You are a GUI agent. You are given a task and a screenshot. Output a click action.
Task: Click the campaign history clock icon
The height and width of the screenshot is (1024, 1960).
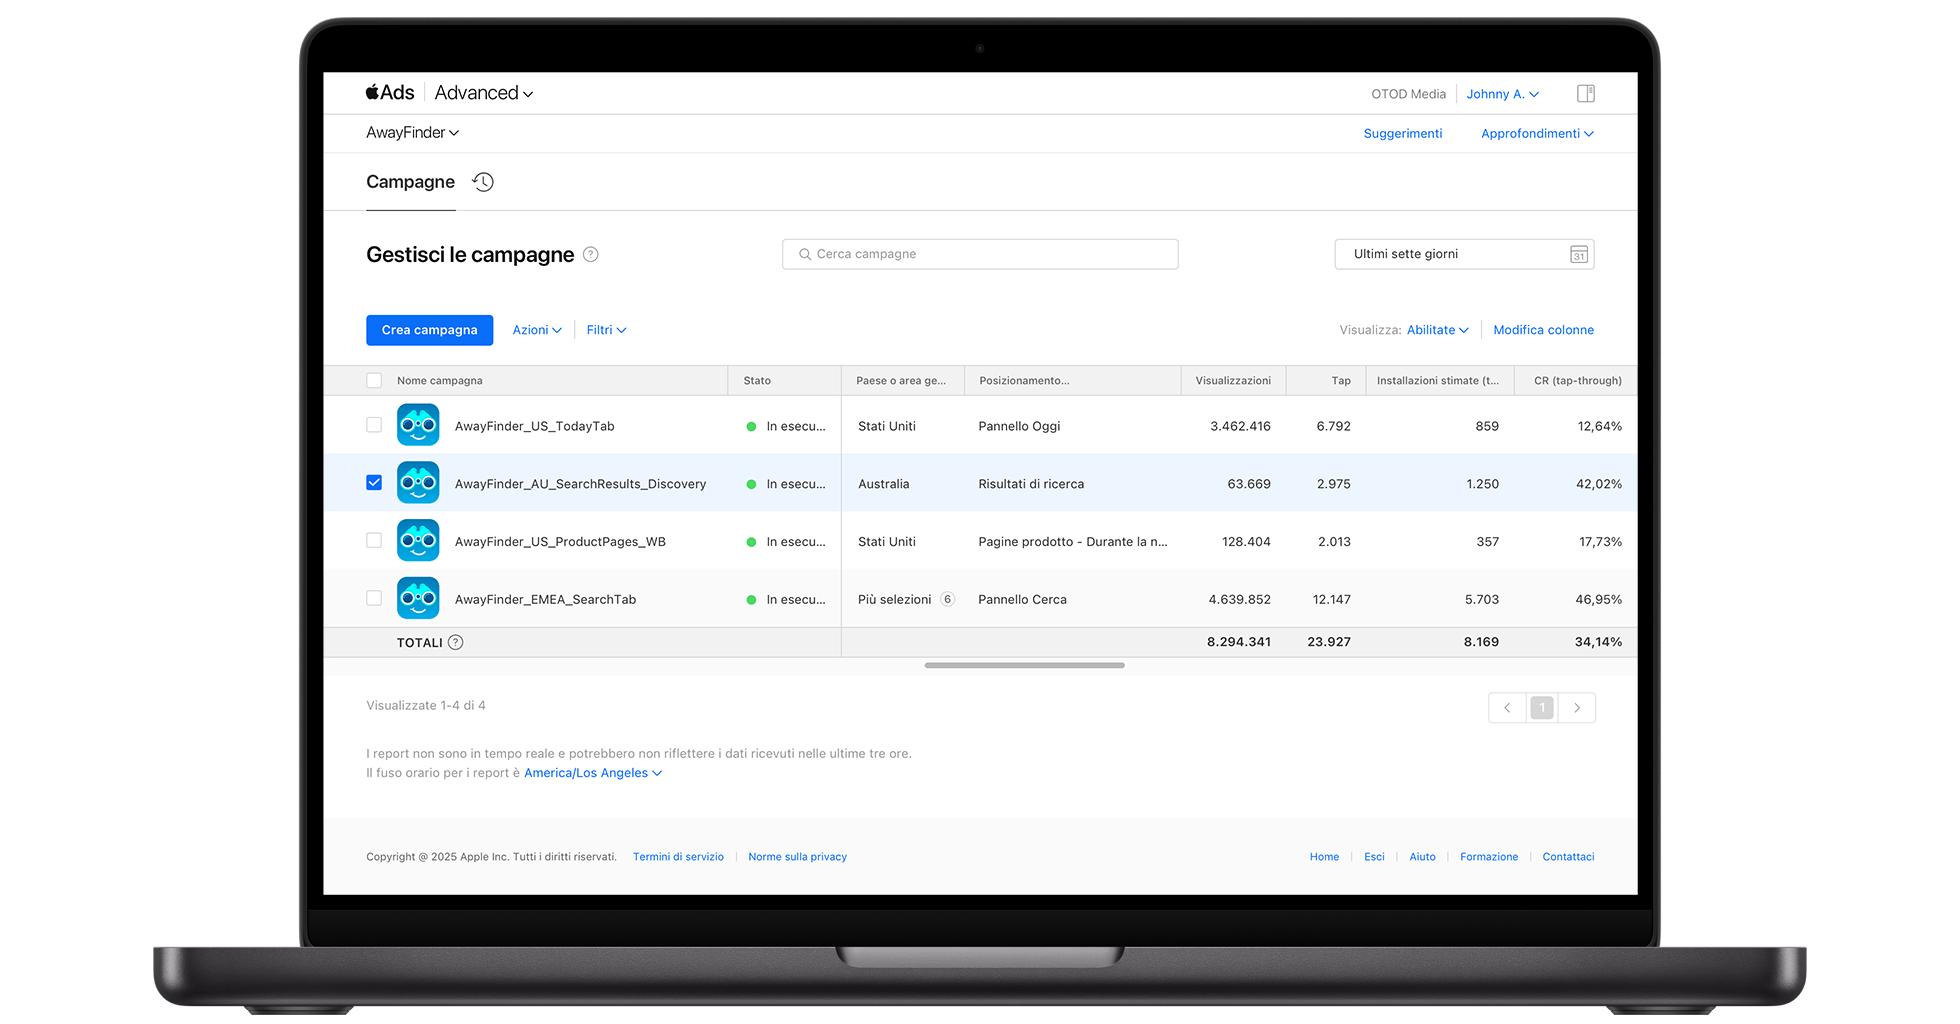pyautogui.click(x=483, y=182)
